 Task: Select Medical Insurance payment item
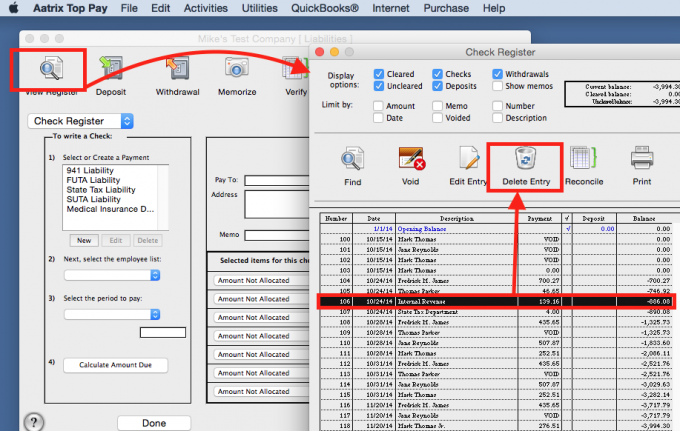[x=110, y=209]
